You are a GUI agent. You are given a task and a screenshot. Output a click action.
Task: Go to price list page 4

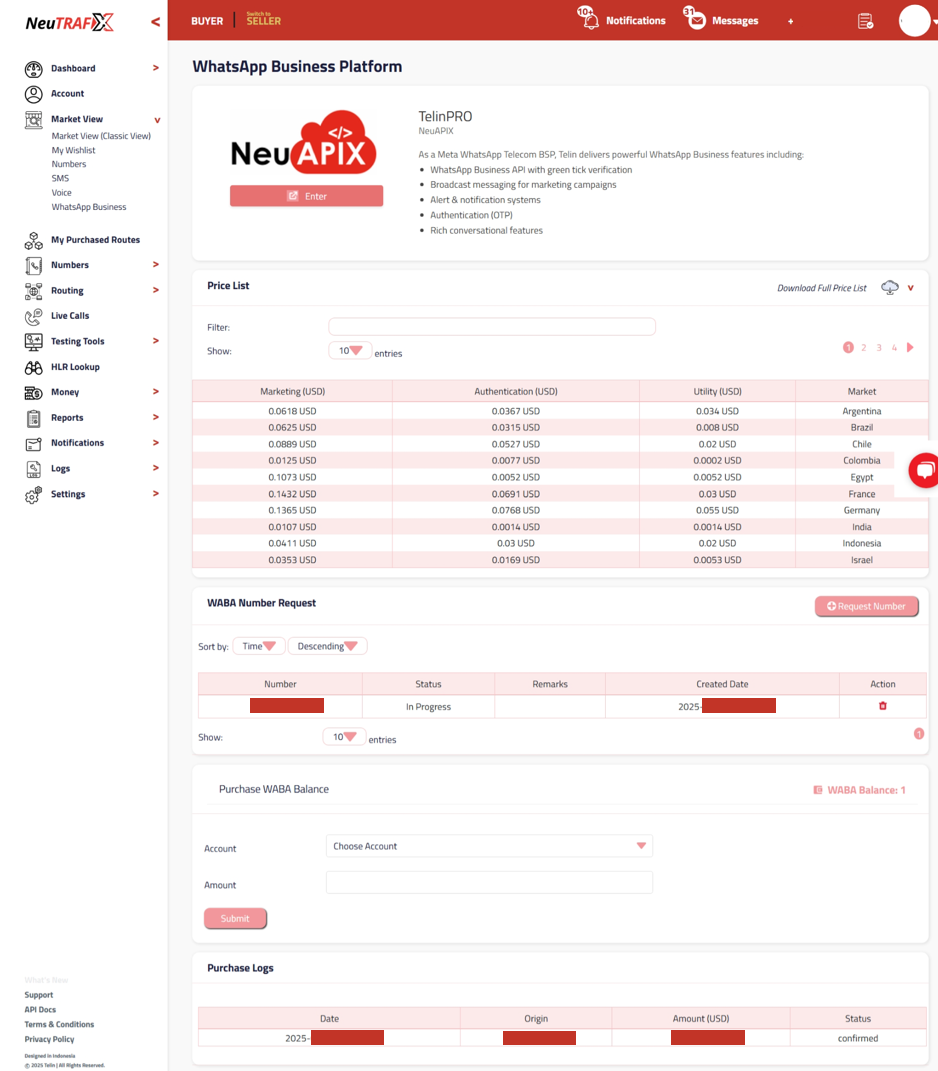point(894,348)
